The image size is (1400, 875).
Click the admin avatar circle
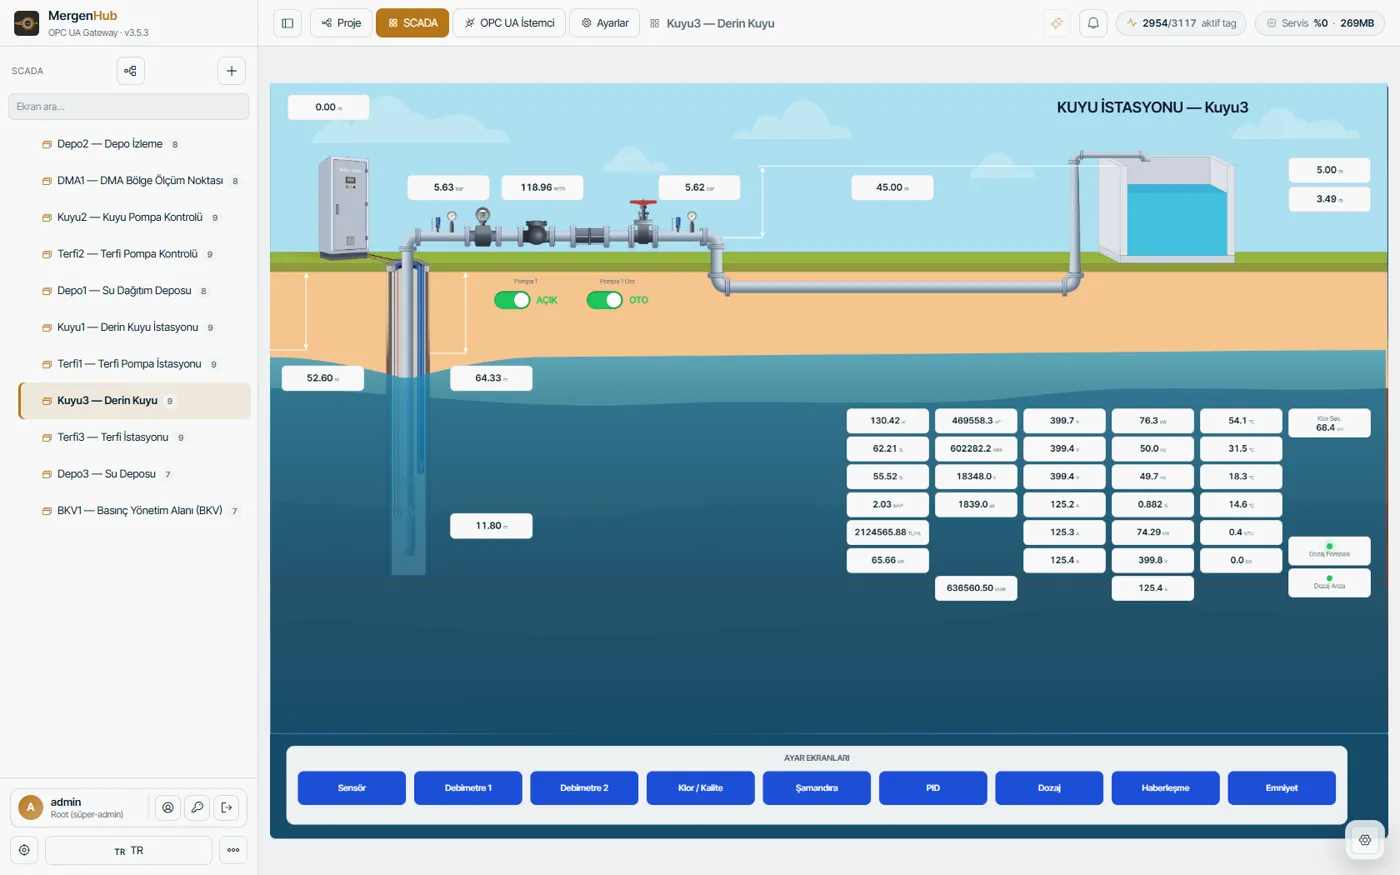coord(31,807)
